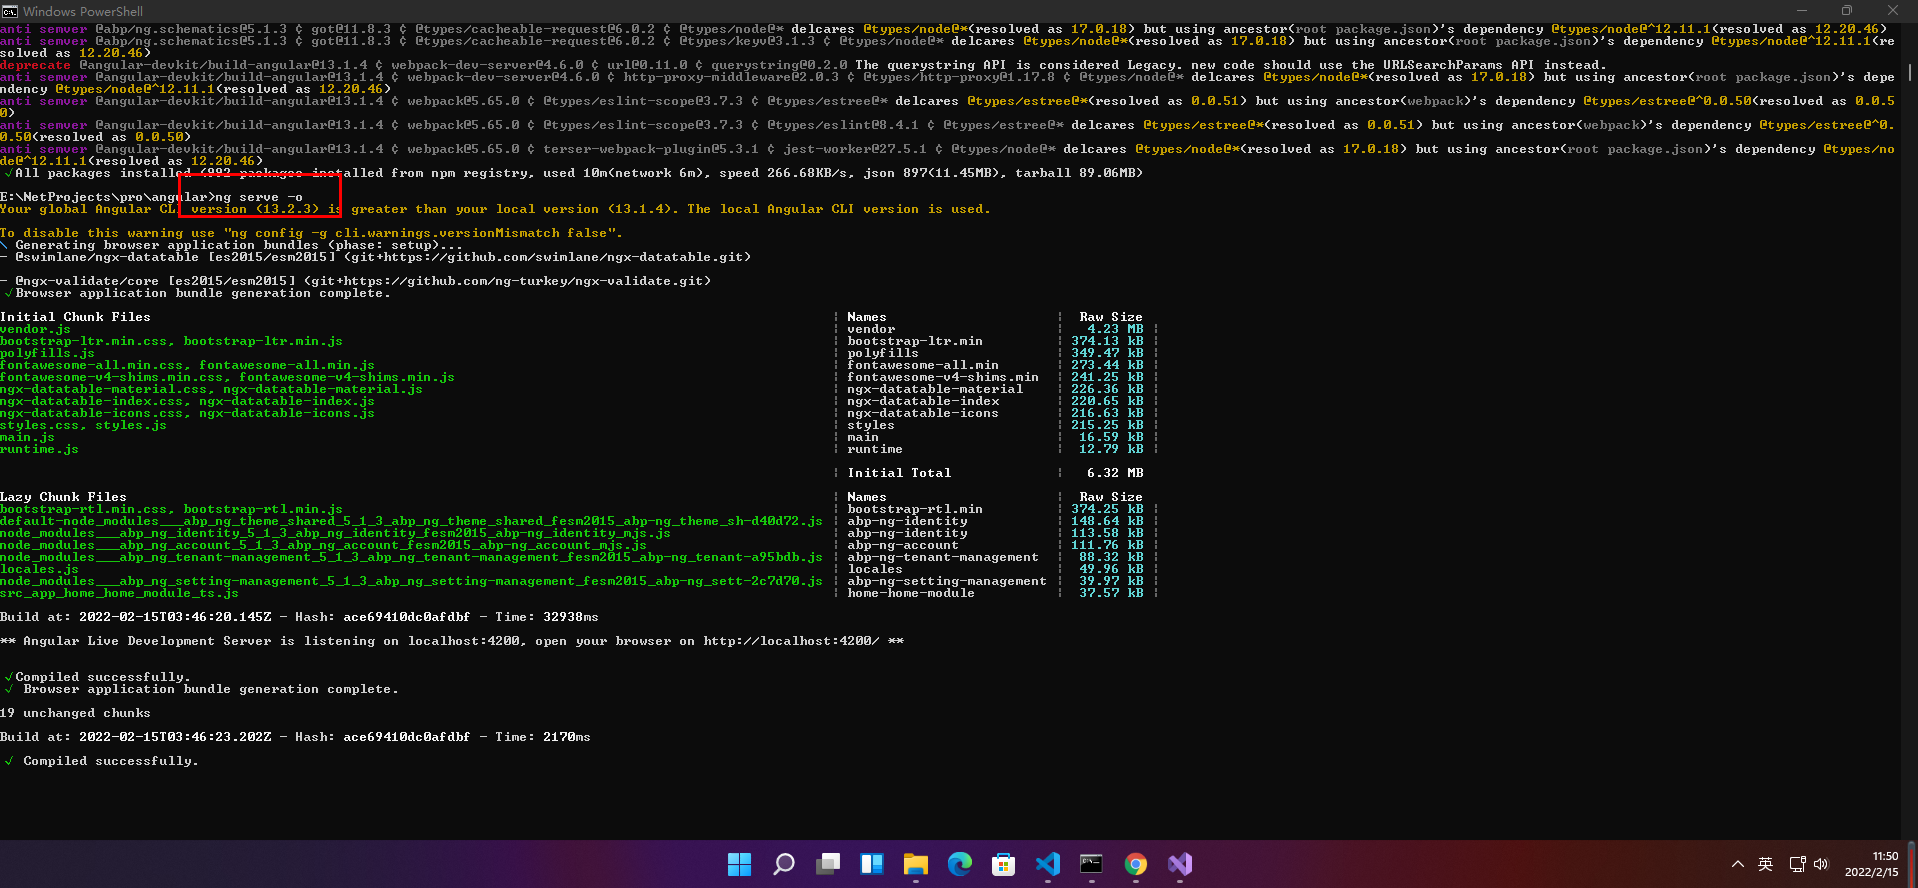Click 'abp-ng-setting-management' in Names column

coord(947,581)
